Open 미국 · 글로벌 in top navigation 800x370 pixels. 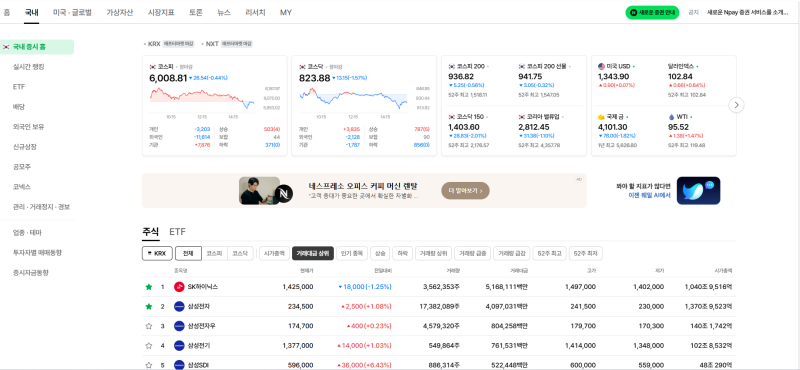click(x=72, y=13)
